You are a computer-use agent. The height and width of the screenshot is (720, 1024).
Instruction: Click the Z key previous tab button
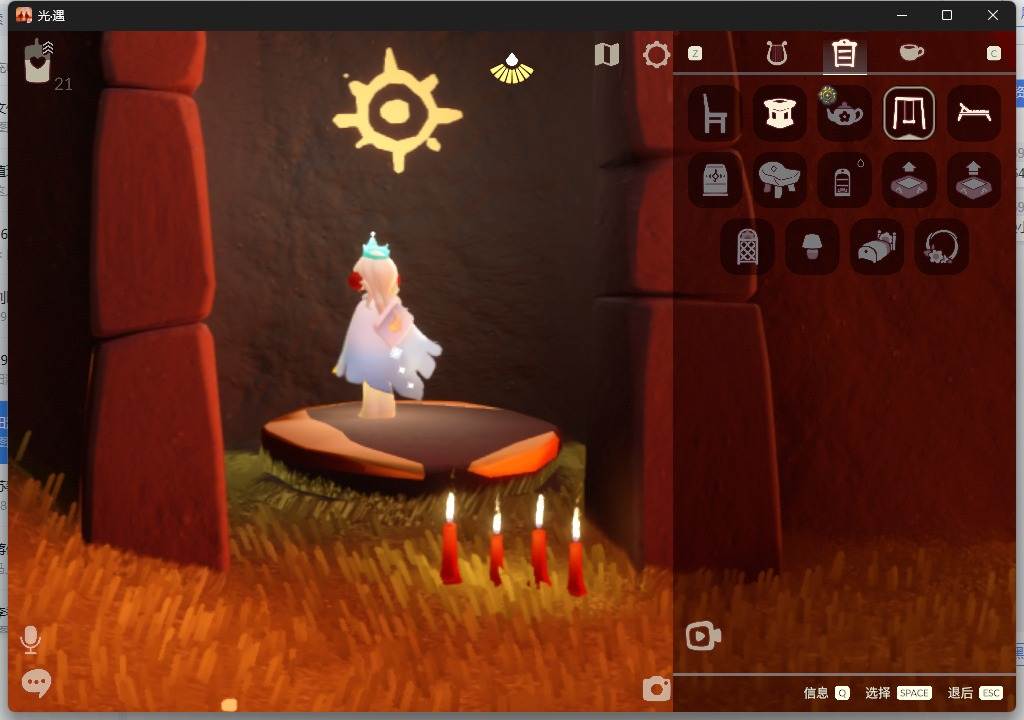click(695, 53)
